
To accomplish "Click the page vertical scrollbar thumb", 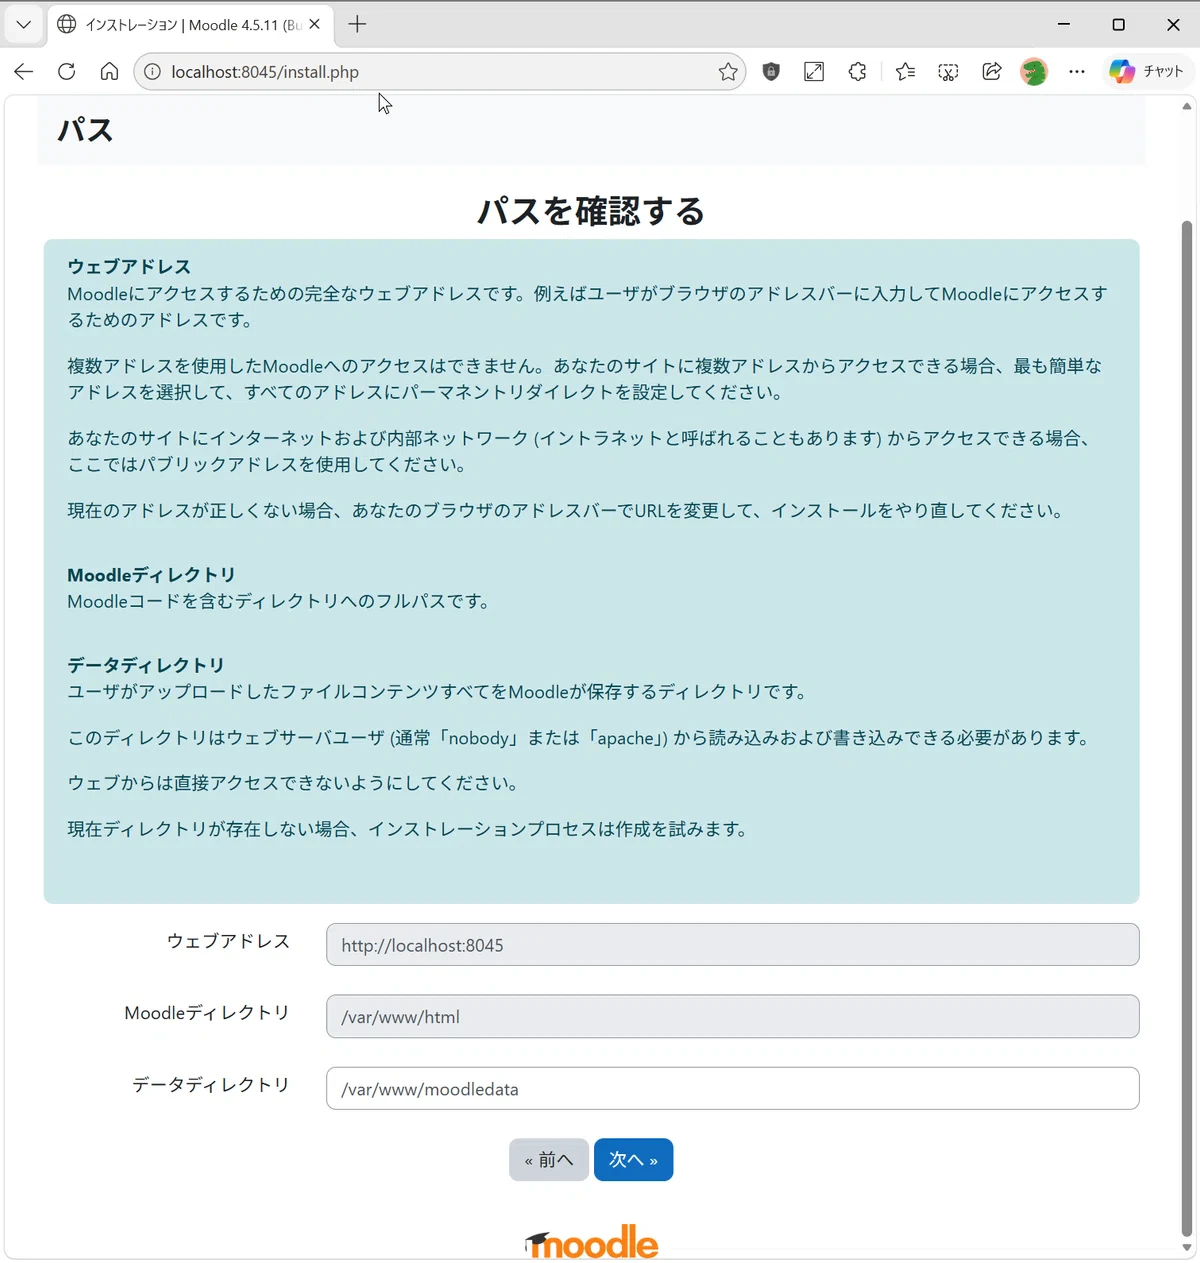I will pyautogui.click(x=1187, y=730).
